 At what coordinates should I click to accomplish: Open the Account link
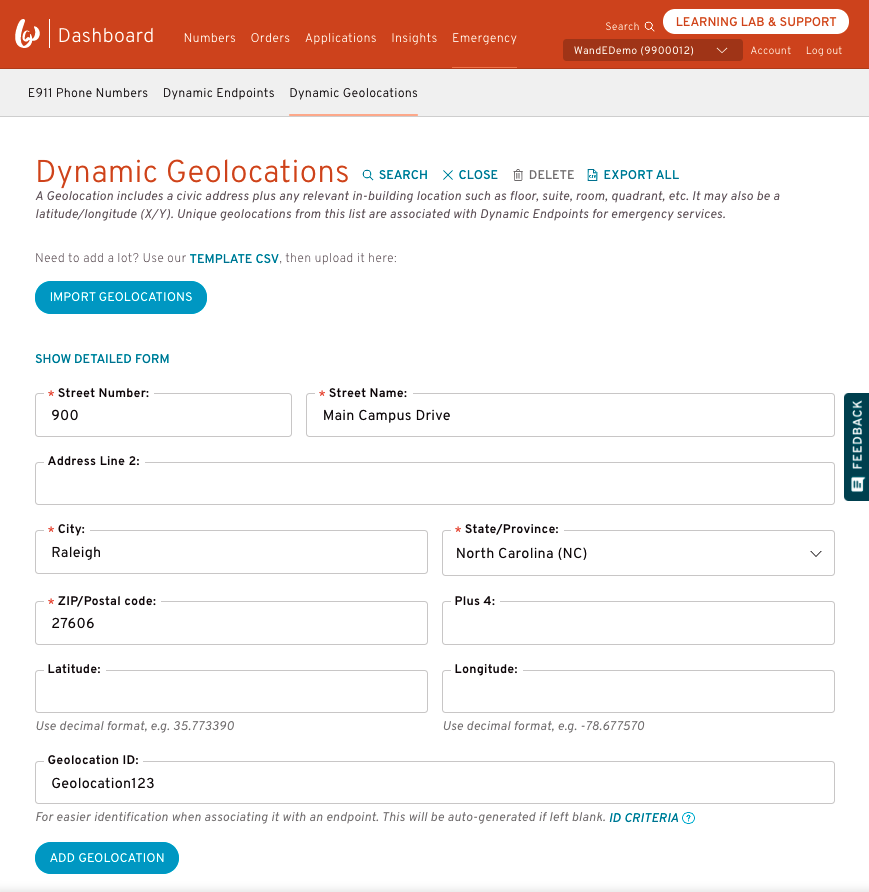[771, 51]
